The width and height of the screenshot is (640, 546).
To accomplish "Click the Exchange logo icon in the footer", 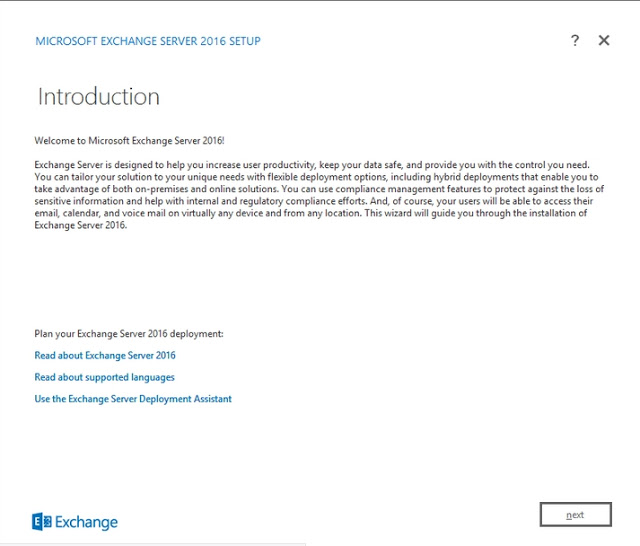I will (41, 521).
